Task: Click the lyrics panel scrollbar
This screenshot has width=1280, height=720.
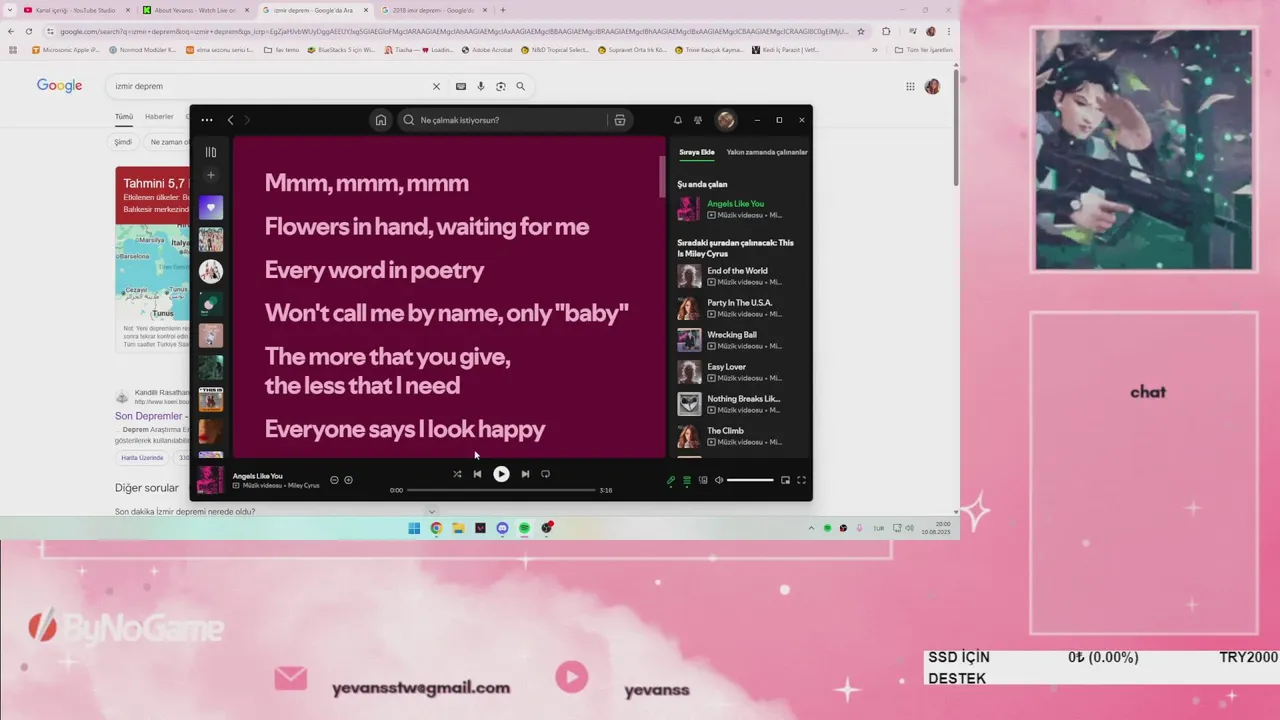Action: (662, 177)
